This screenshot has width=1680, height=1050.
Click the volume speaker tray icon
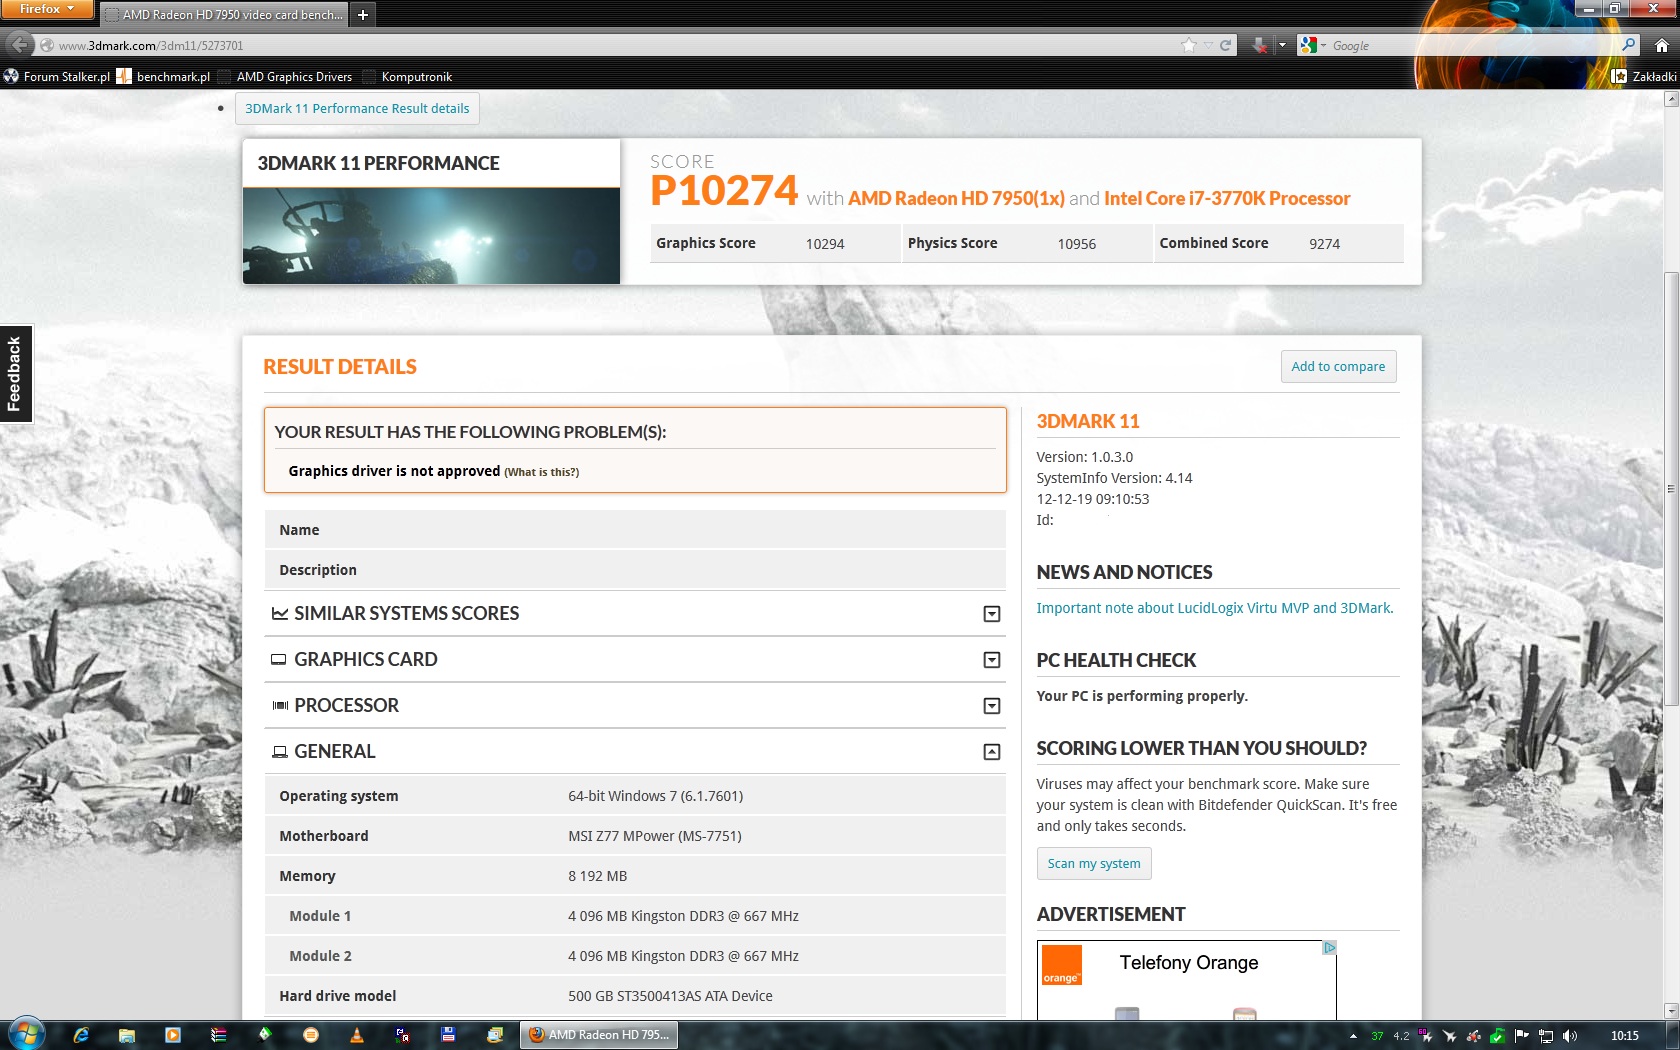[x=1570, y=1036]
